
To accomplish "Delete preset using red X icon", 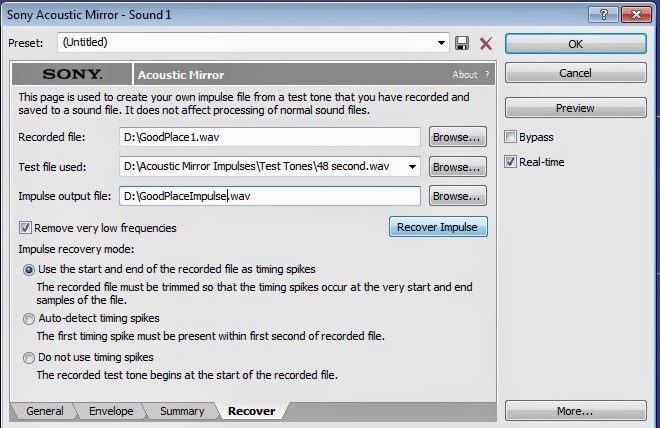I will pyautogui.click(x=486, y=43).
